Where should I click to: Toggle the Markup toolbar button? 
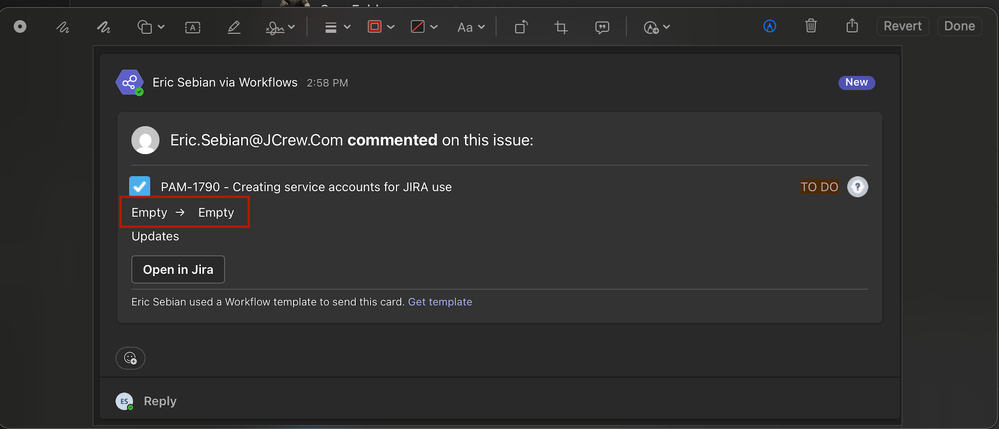pyautogui.click(x=770, y=26)
